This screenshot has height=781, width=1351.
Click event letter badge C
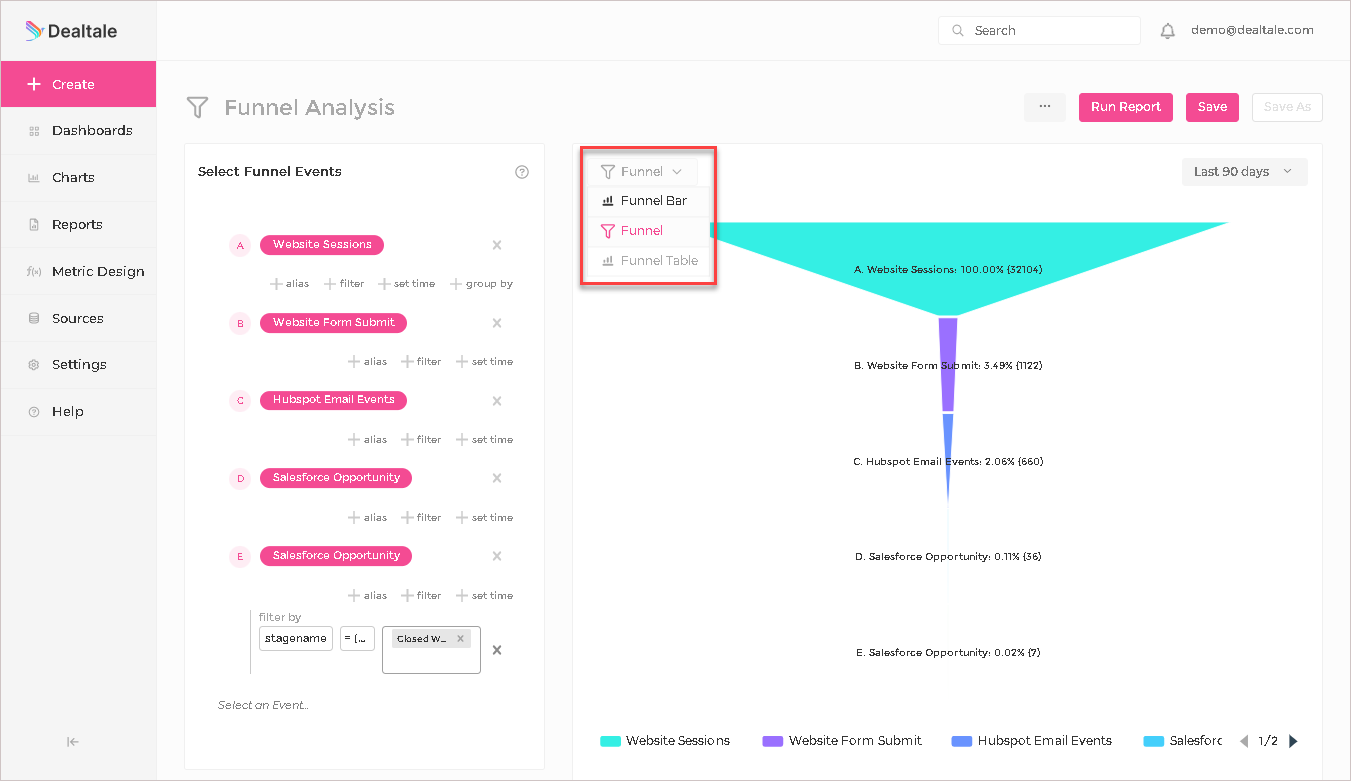[240, 401]
